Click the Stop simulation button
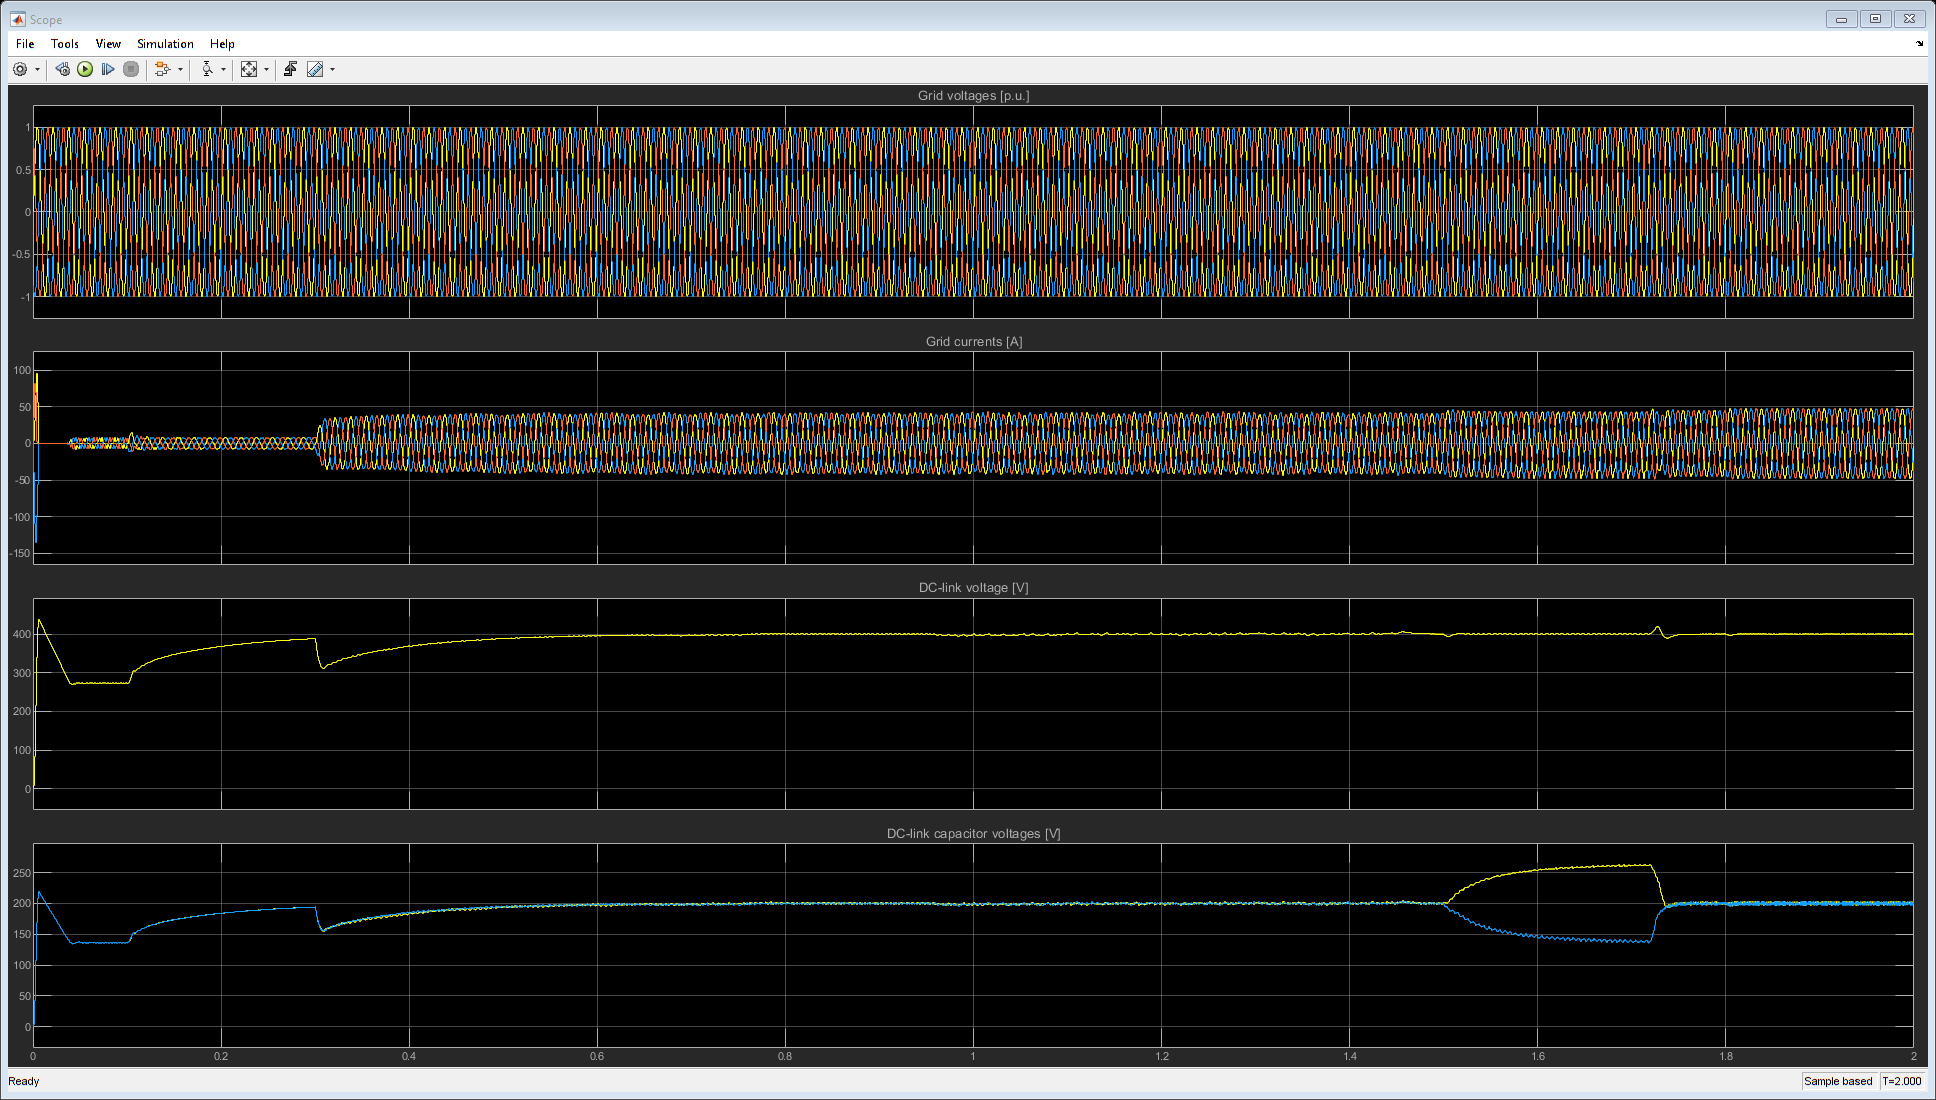Viewport: 1936px width, 1100px height. point(131,69)
